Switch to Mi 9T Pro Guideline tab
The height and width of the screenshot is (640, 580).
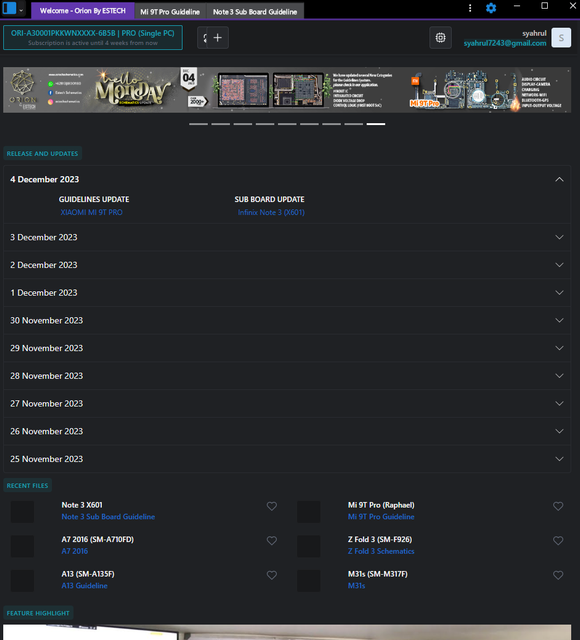(170, 12)
